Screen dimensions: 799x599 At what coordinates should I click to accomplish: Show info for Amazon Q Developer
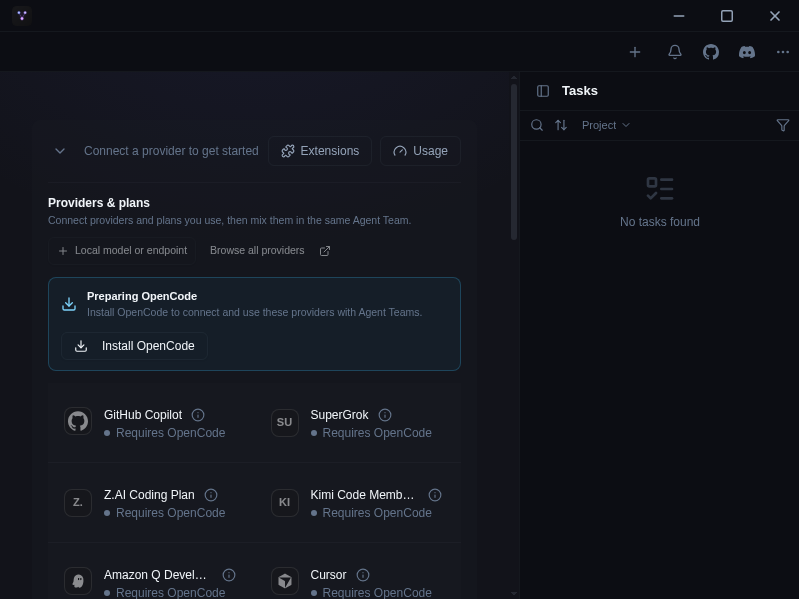click(229, 575)
